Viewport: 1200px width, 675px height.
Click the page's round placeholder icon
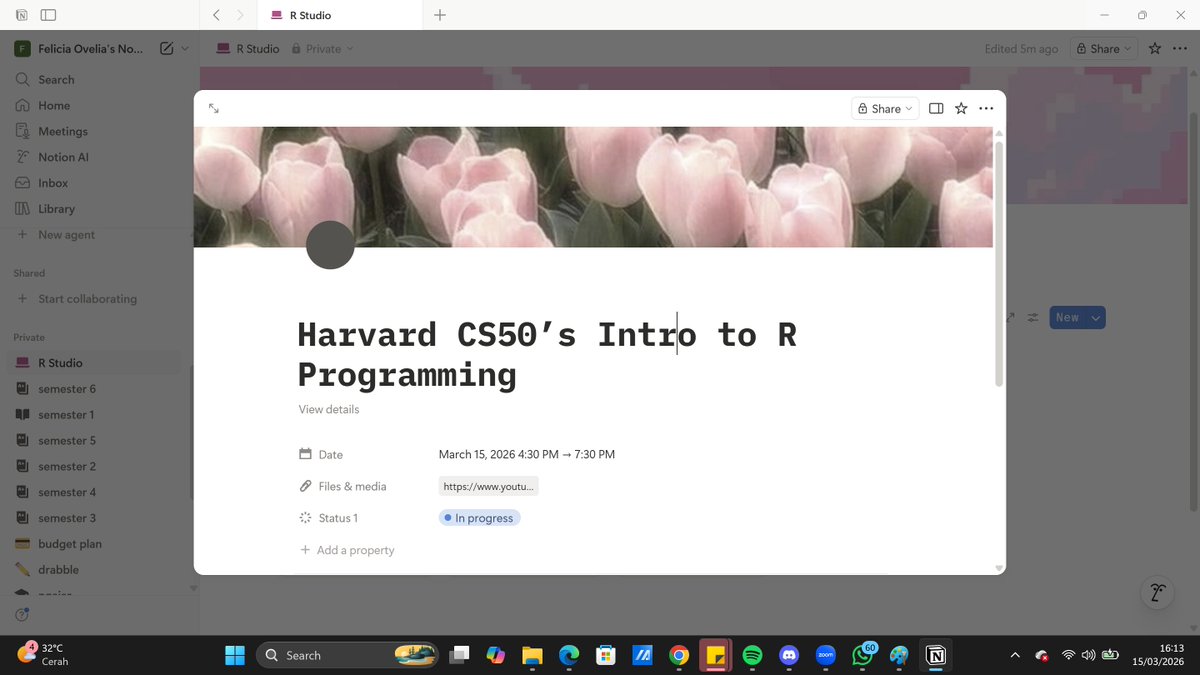330,245
